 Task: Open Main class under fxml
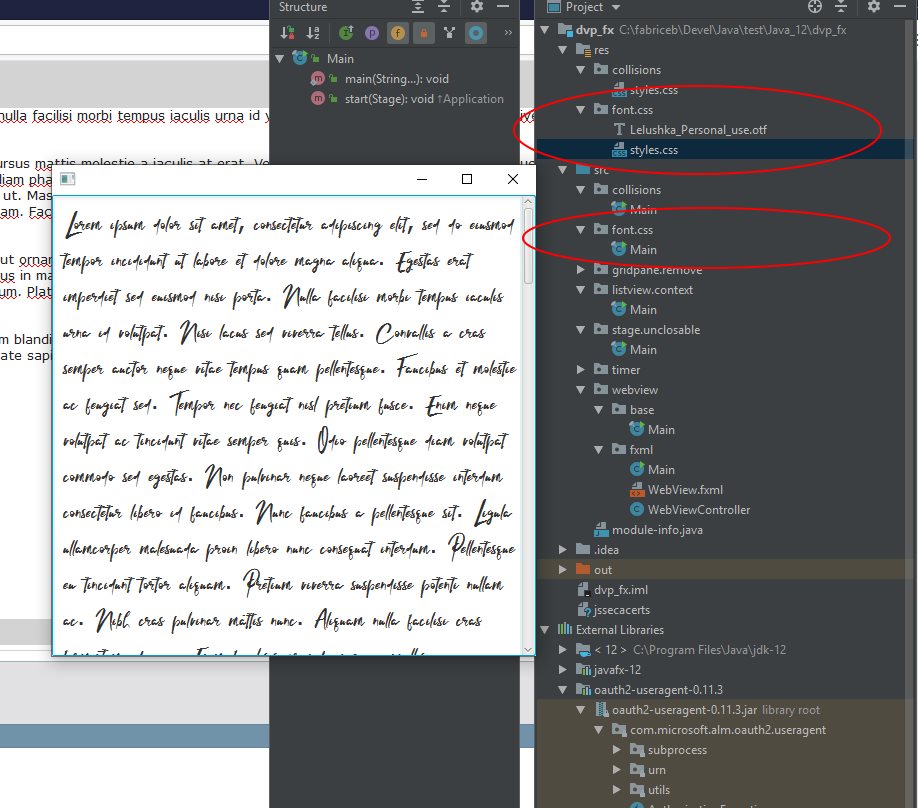coord(661,470)
